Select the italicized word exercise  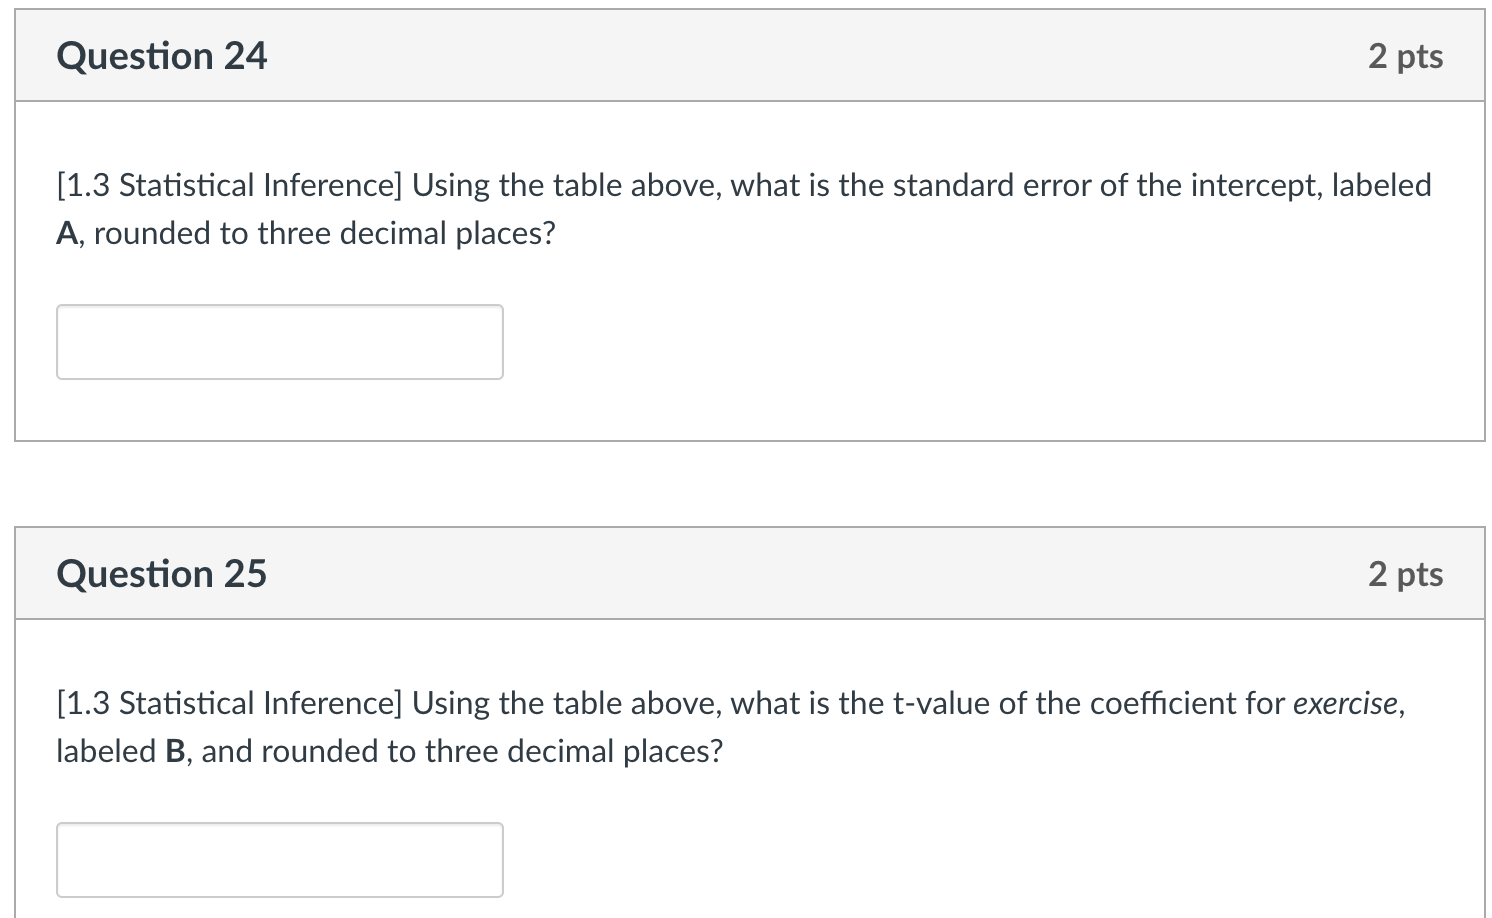coord(1348,703)
